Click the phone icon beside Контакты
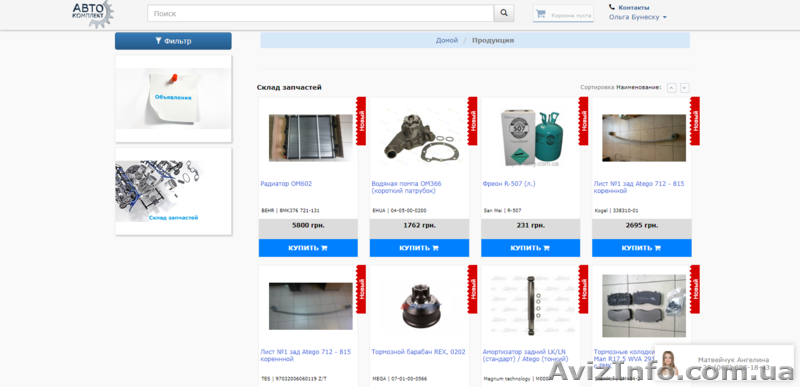 pyautogui.click(x=612, y=7)
